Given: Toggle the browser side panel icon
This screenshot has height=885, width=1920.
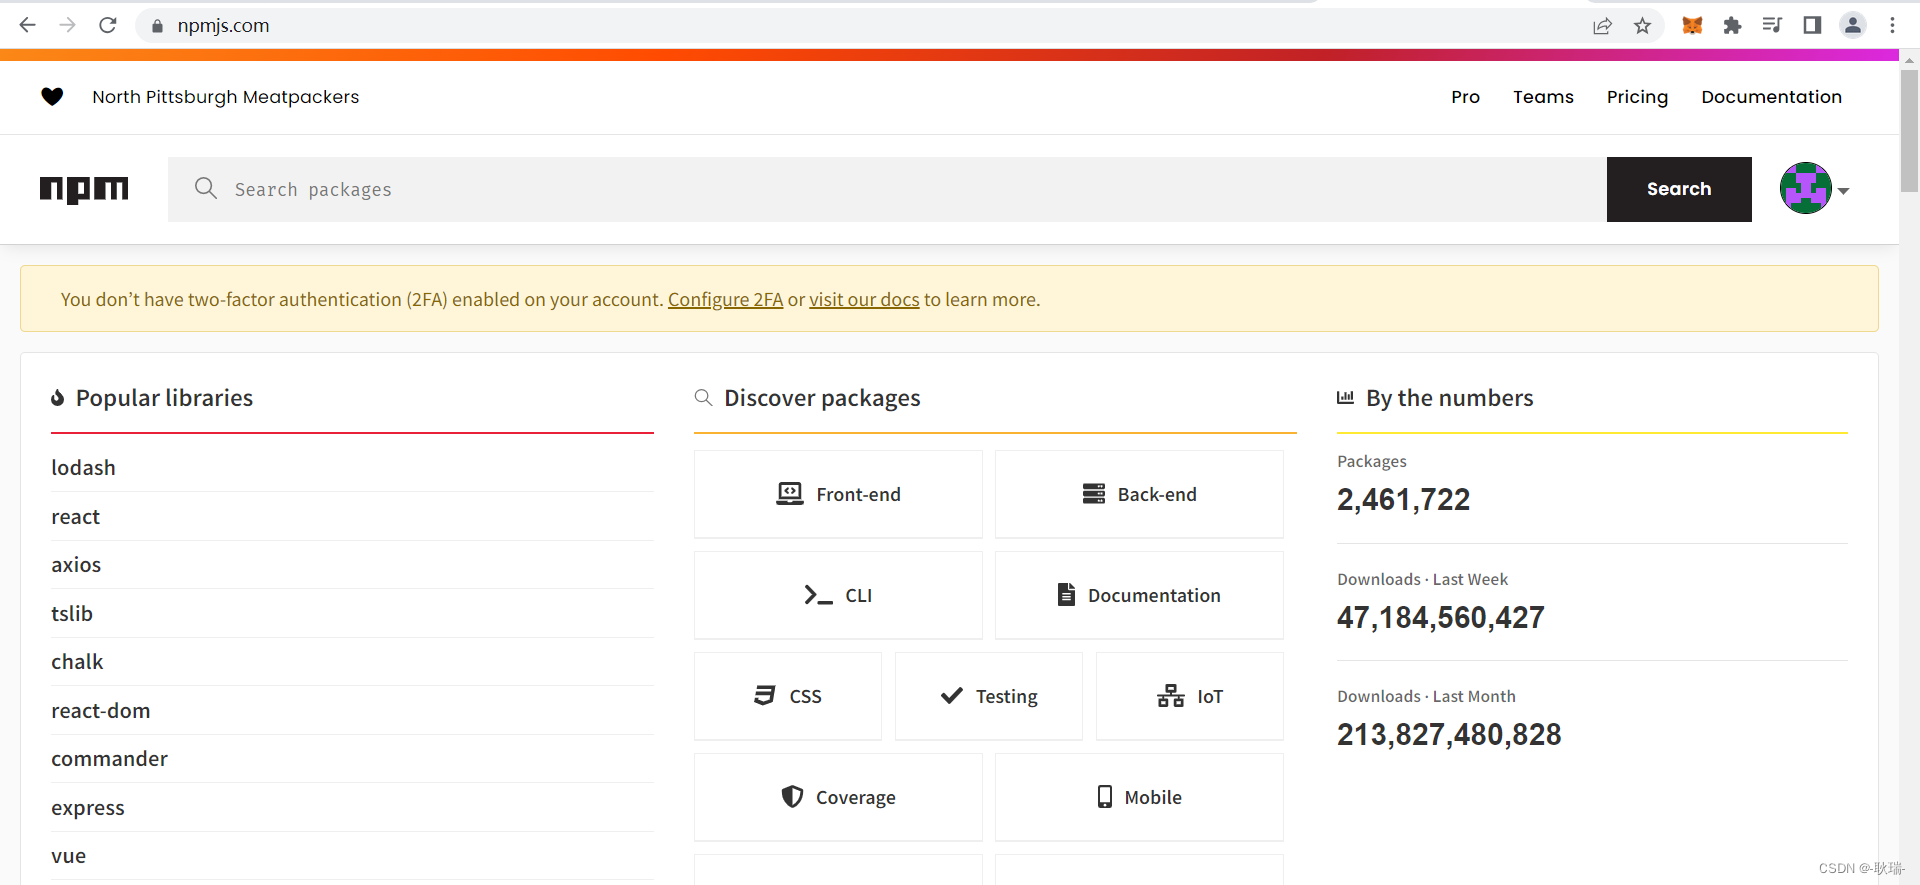Looking at the screenshot, I should click(x=1812, y=26).
